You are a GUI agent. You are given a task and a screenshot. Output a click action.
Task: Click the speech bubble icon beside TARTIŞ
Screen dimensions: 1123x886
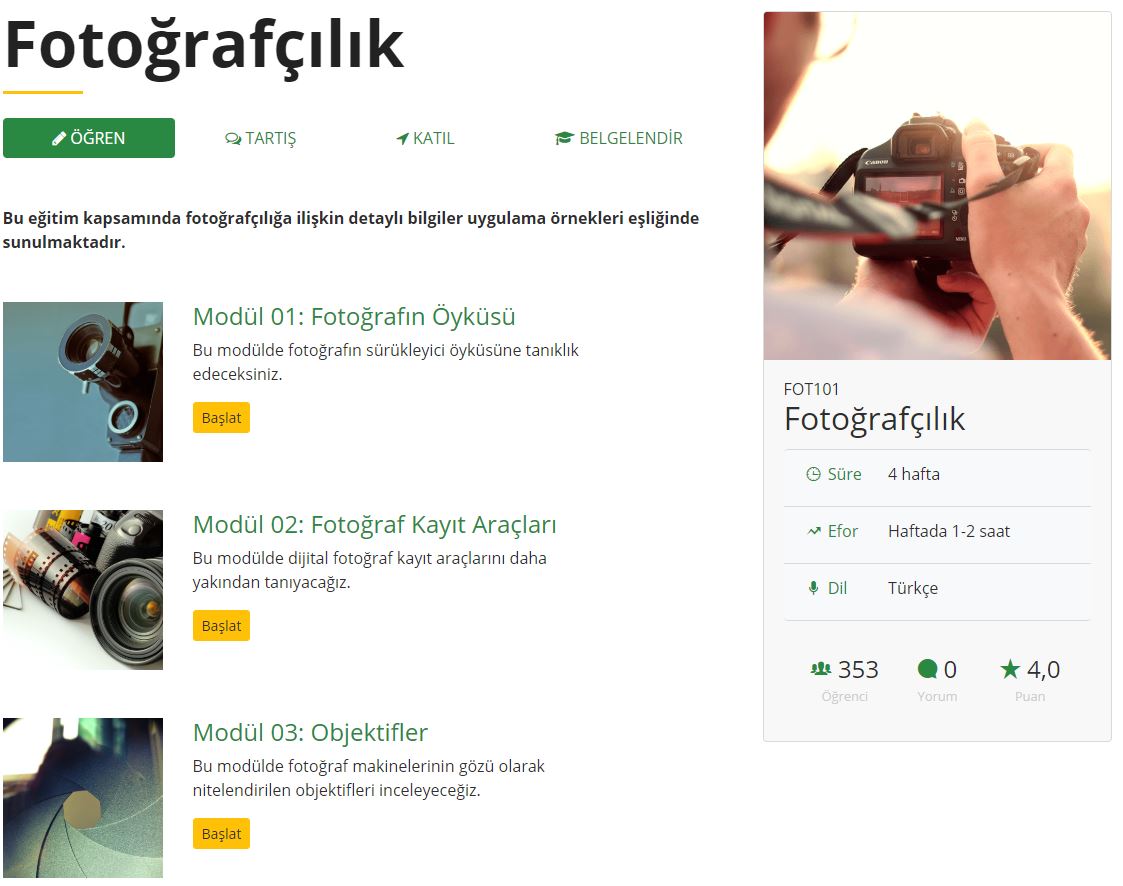point(233,139)
